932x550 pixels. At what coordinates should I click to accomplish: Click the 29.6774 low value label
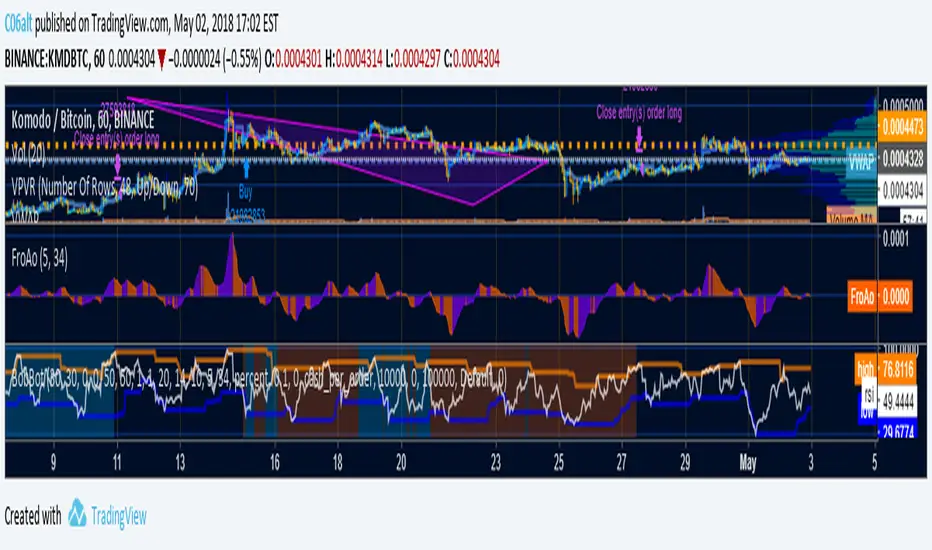(x=898, y=430)
